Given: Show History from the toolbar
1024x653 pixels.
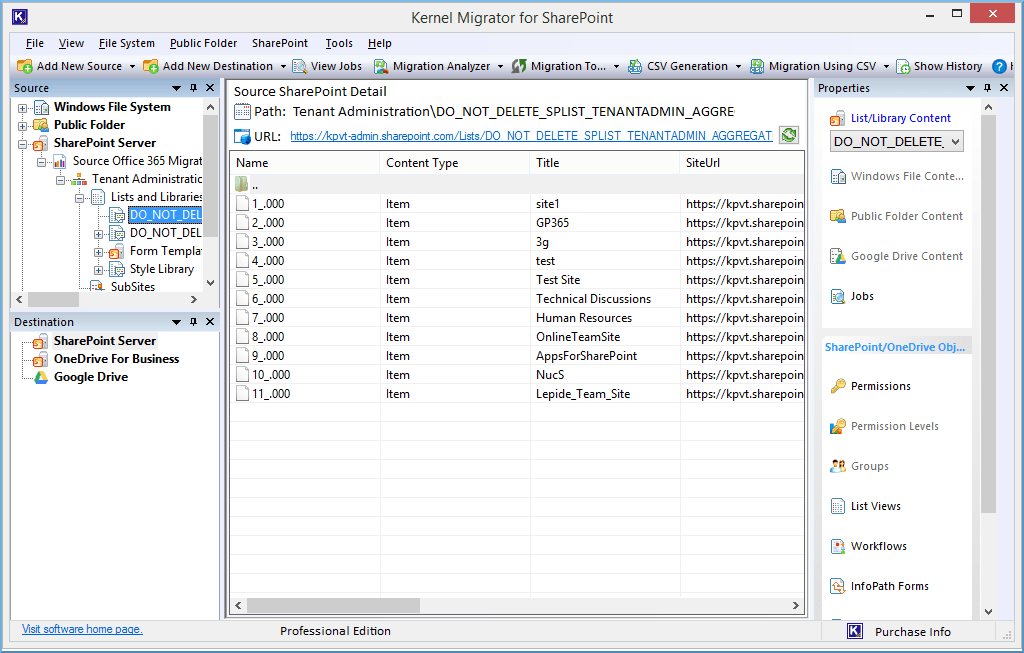Looking at the screenshot, I should pos(939,66).
